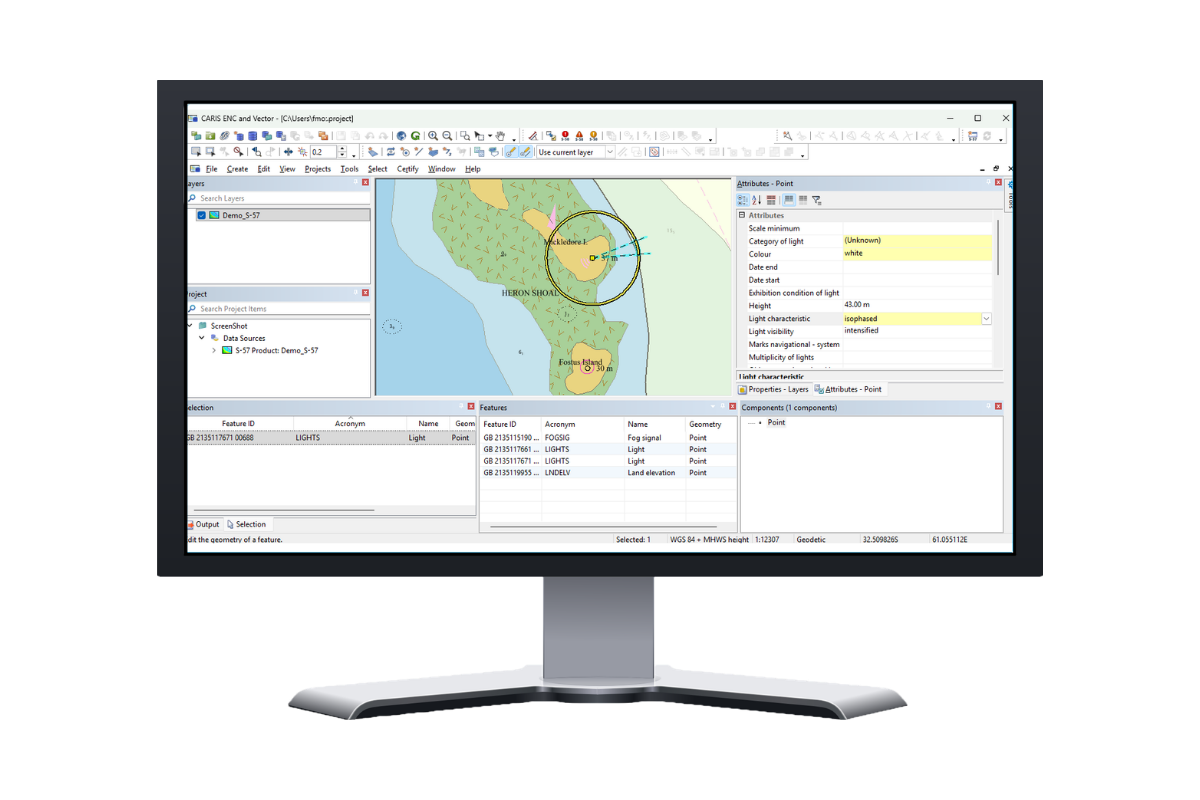The image size is (1200, 800).
Task: Click the Acronym column header in Selection
Action: tap(350, 424)
